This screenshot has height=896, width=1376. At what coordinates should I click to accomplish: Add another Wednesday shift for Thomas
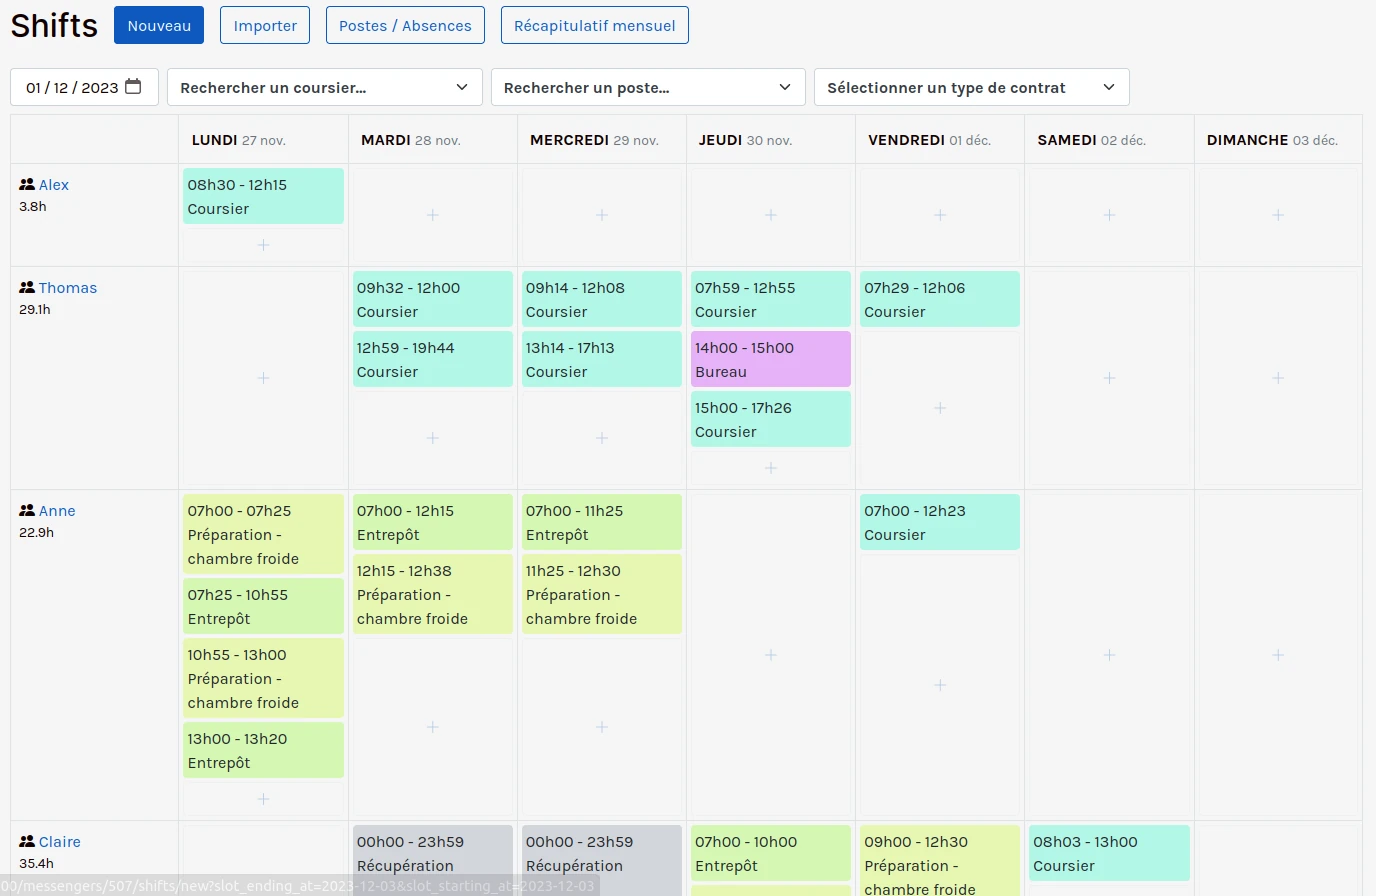coord(602,438)
